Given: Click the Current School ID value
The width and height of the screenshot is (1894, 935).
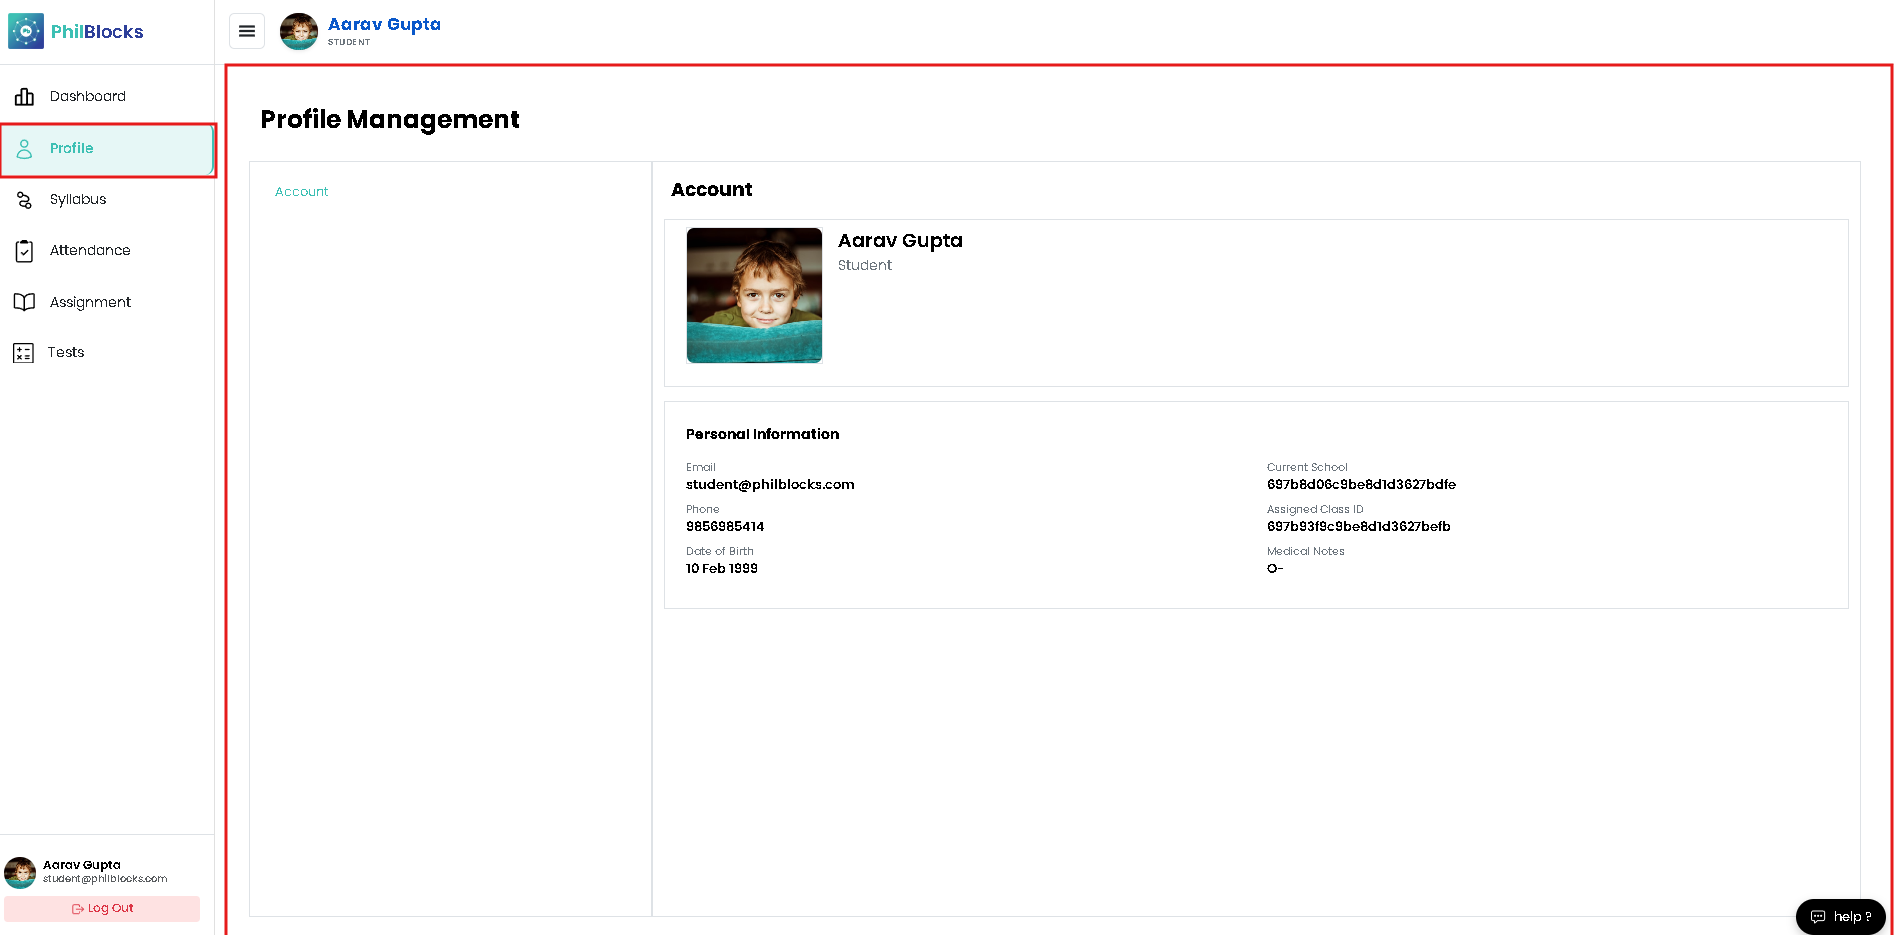Looking at the screenshot, I should (x=1361, y=485).
